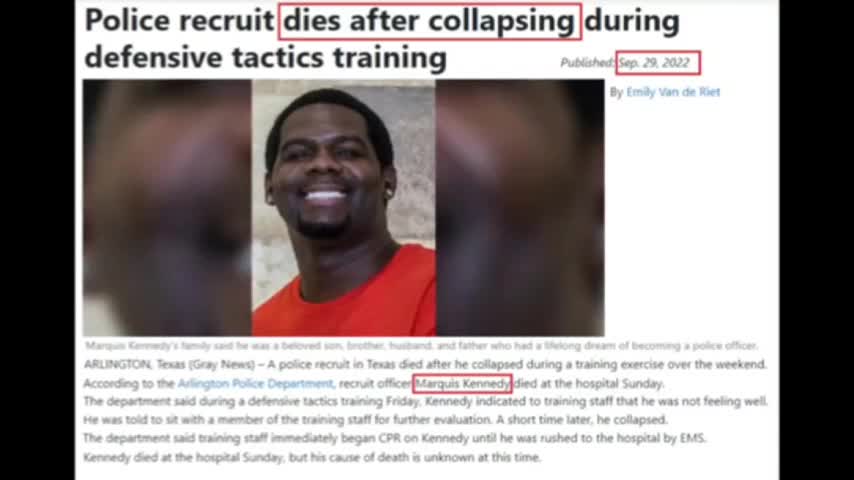Screen dimensions: 854x480
Task: Open author link Emily Van de Riet
Action: [673, 92]
